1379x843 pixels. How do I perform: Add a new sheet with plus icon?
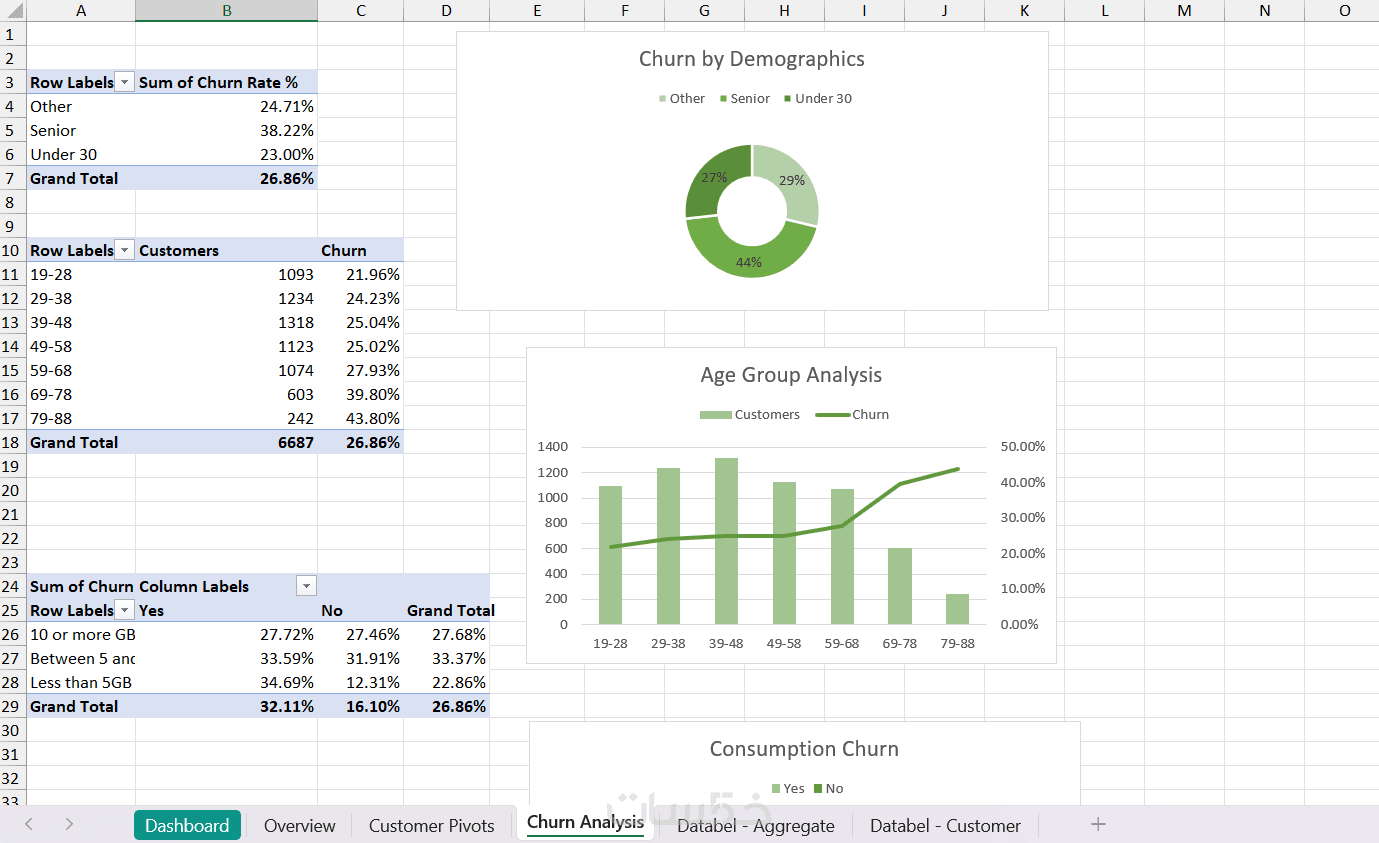(x=1098, y=824)
